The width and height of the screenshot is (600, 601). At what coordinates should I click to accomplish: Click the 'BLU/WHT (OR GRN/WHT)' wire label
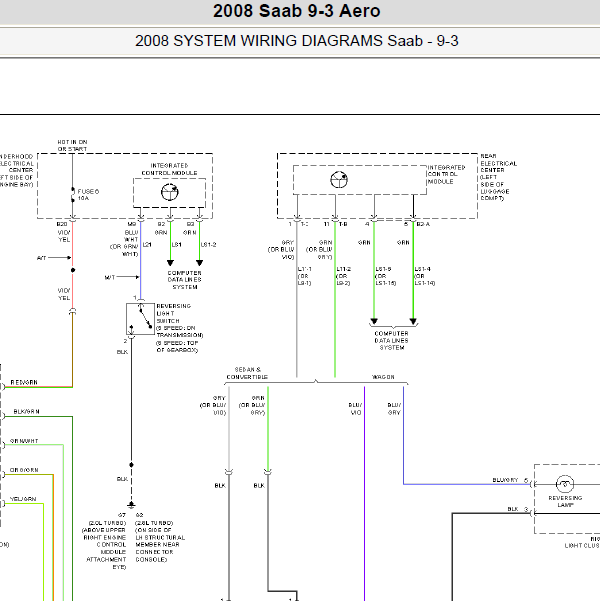[x=125, y=243]
